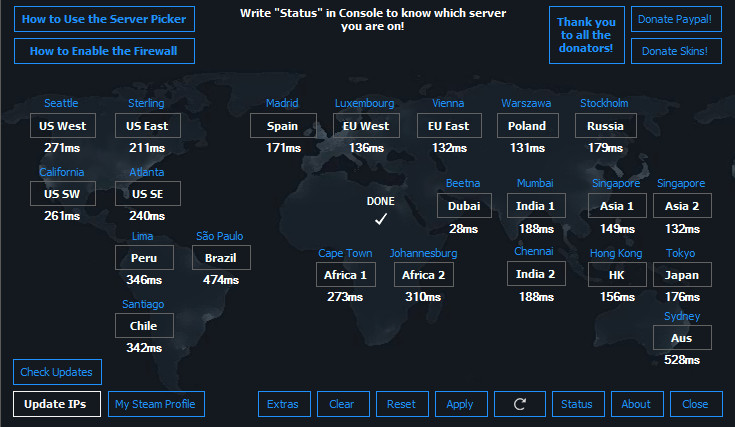Viewport: 735px width, 427px height.
Task: Click Donate Paypal button
Action: (676, 19)
